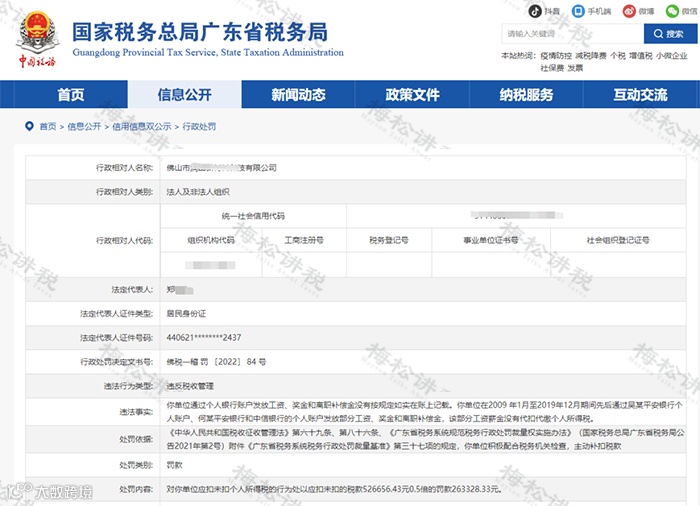This screenshot has height=506, width=700.
Task: Open the 纳税服务 navigation tab
Action: (526, 95)
